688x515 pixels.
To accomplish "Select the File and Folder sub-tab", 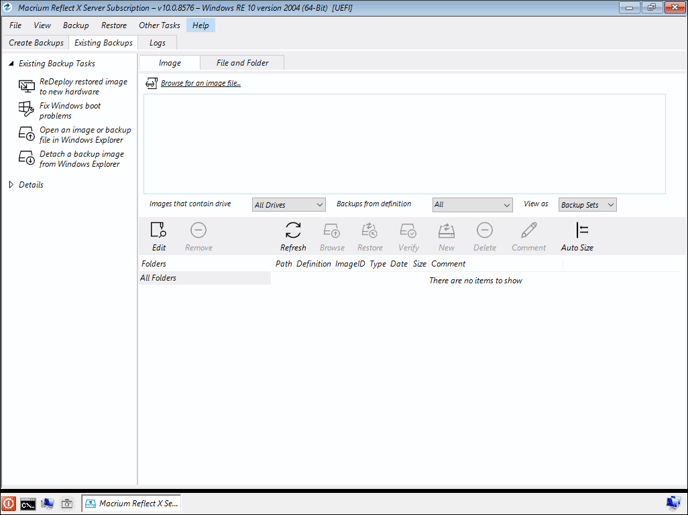I will pos(242,63).
